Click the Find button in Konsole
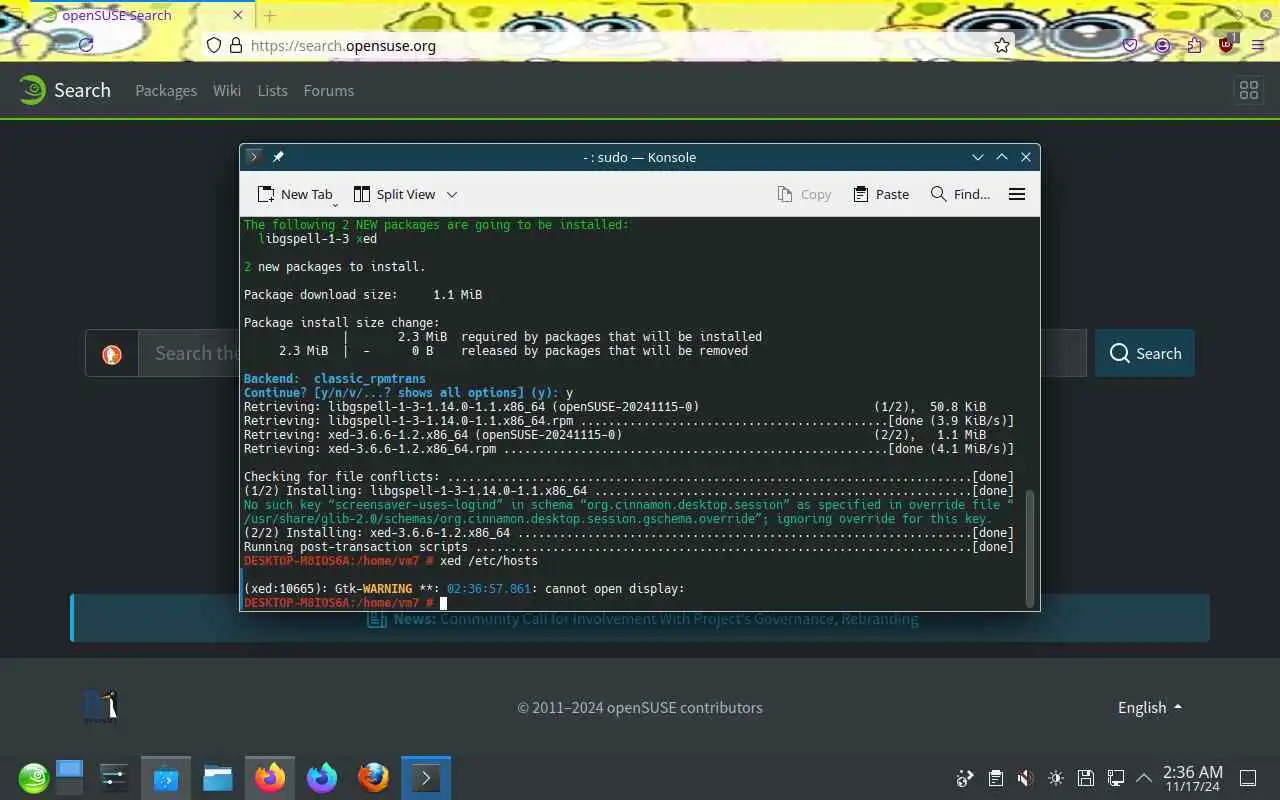The width and height of the screenshot is (1280, 800). [x=960, y=194]
